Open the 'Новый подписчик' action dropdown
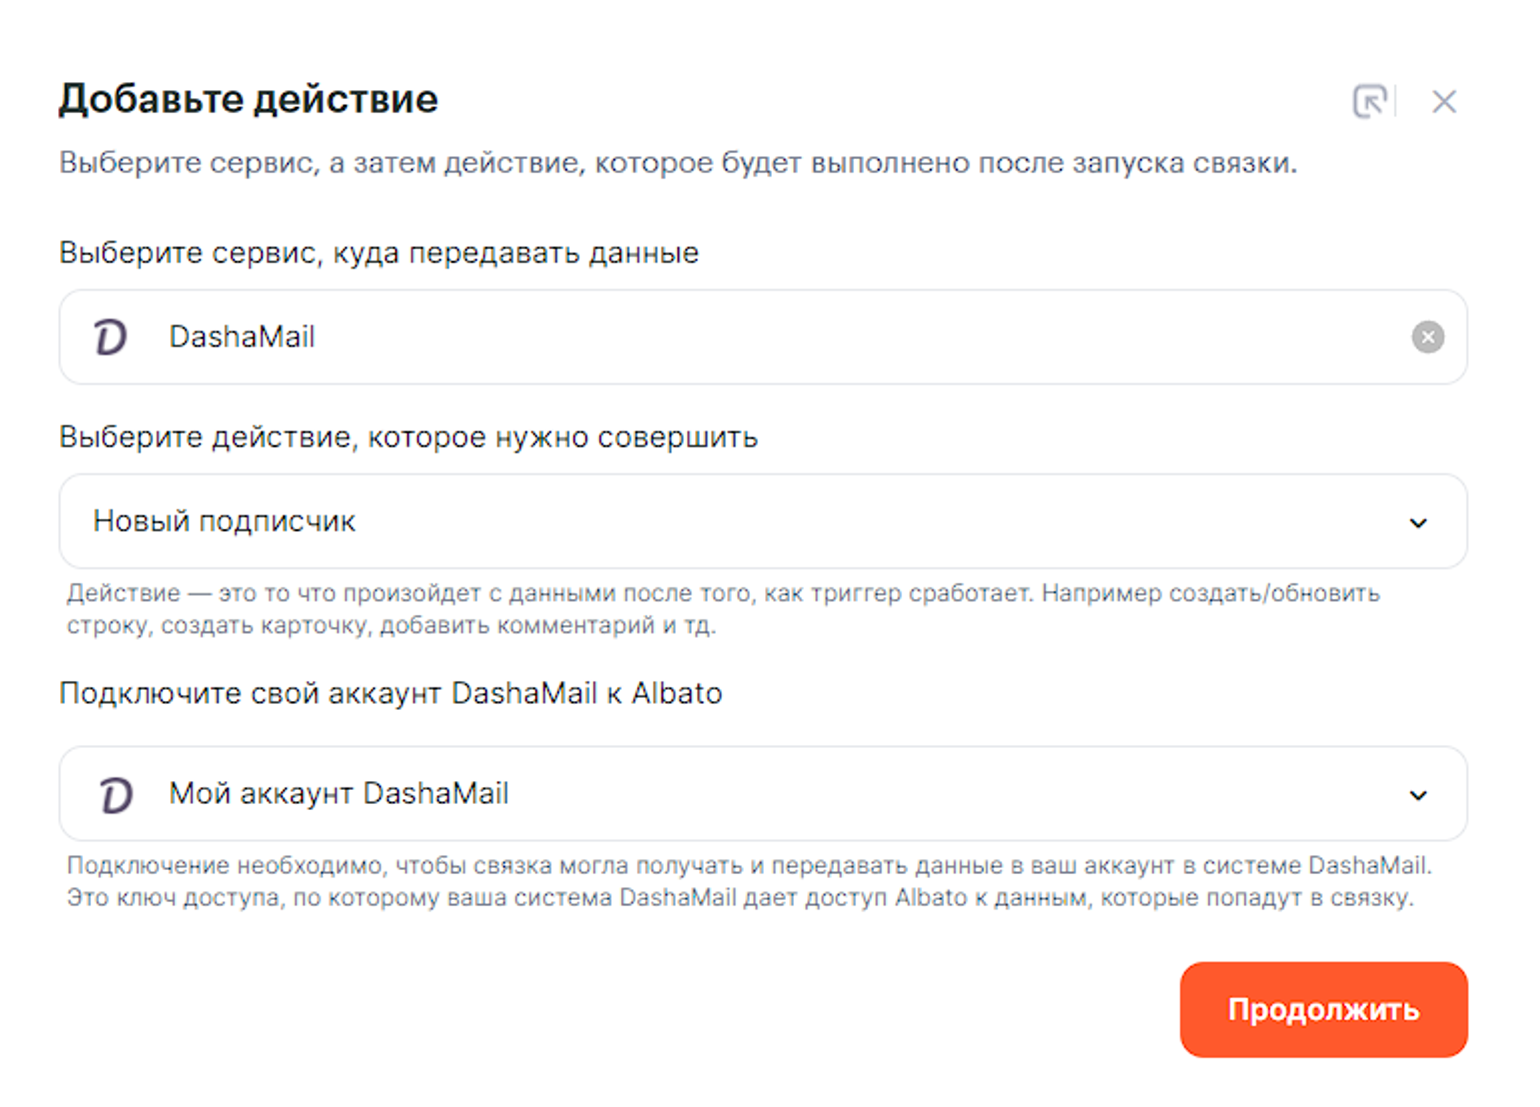The image size is (1540, 1107). [700, 521]
